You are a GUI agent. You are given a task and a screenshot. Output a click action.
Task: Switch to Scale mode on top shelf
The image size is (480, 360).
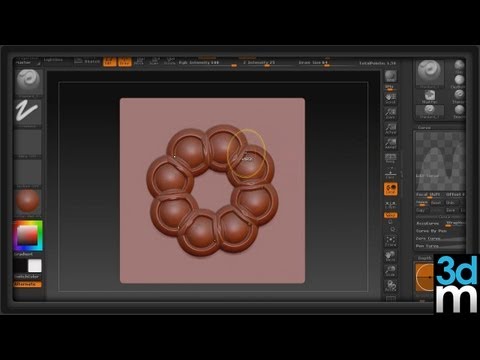[x=155, y=62]
